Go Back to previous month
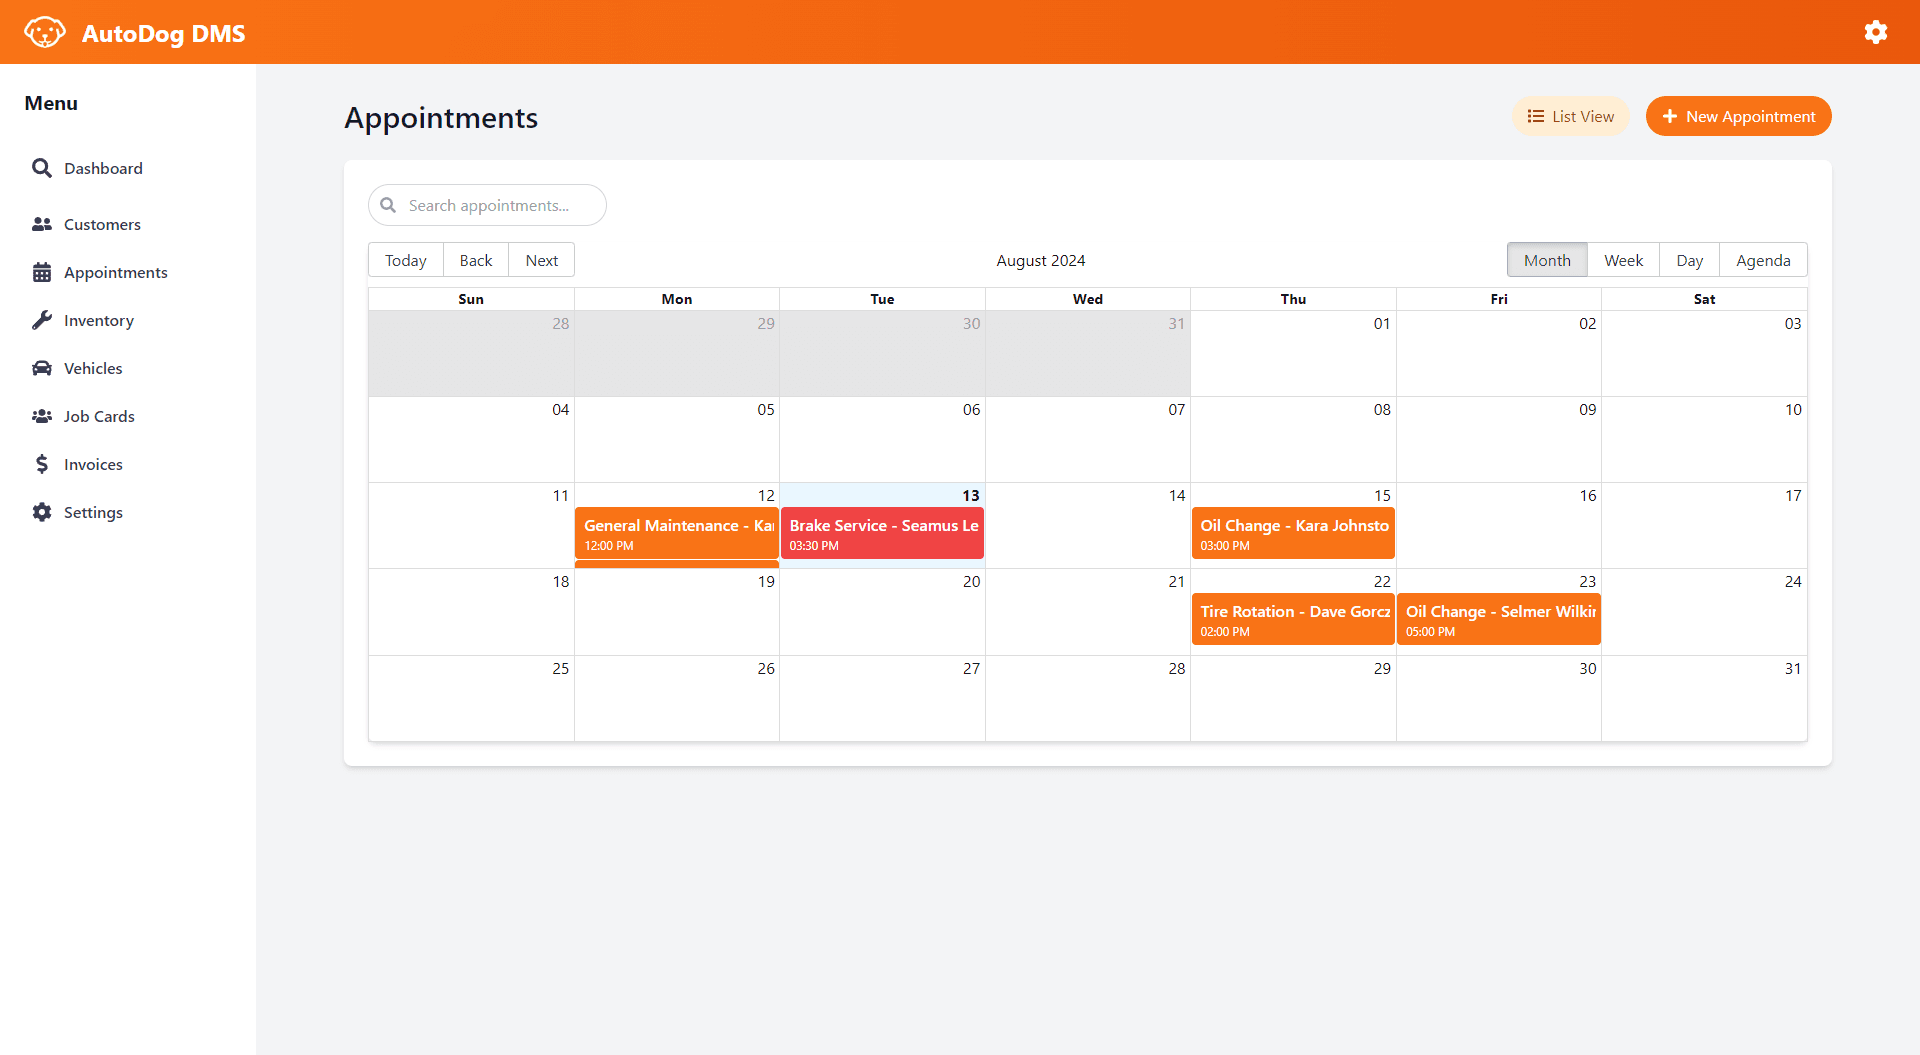The height and width of the screenshot is (1055, 1920). tap(476, 260)
